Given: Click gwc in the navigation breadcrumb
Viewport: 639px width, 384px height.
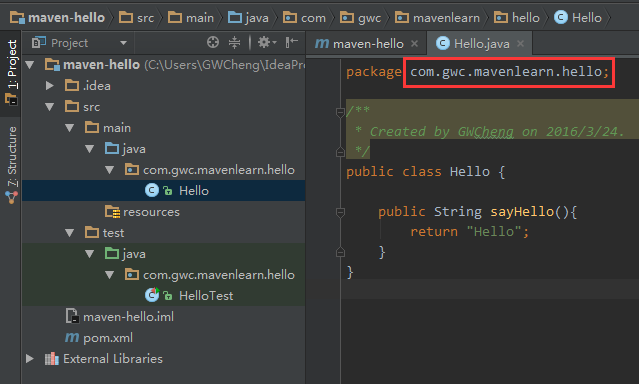Looking at the screenshot, I should (x=361, y=18).
